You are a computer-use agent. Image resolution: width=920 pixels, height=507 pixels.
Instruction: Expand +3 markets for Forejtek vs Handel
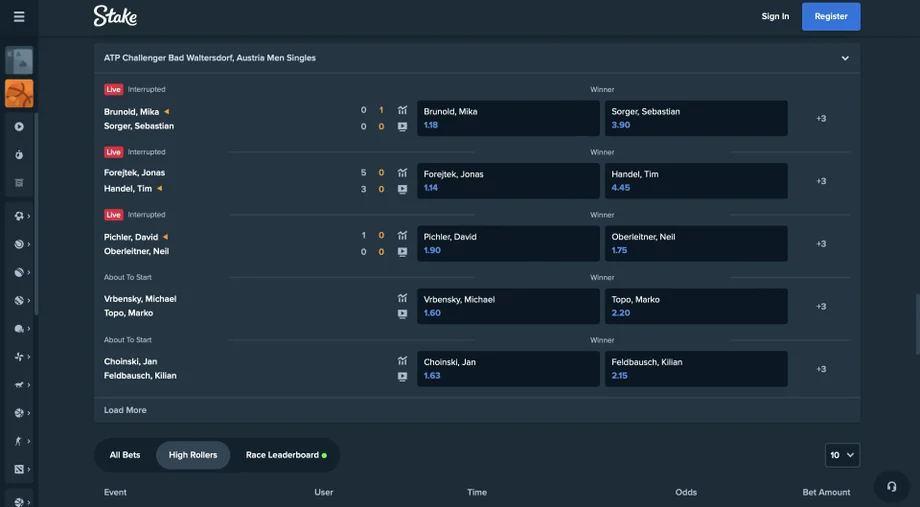tap(821, 181)
